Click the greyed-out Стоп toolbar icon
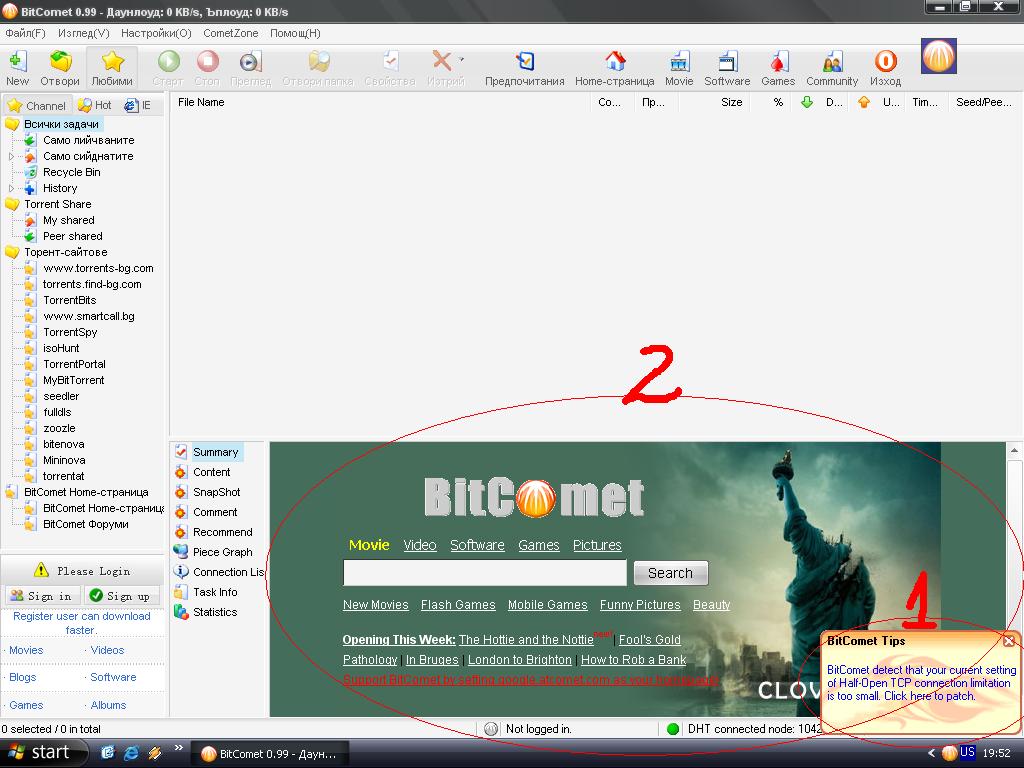1024x768 pixels. point(208,62)
